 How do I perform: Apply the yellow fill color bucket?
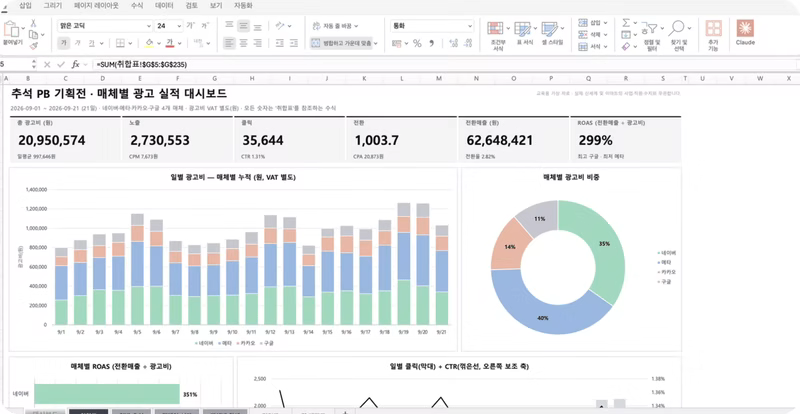click(149, 43)
